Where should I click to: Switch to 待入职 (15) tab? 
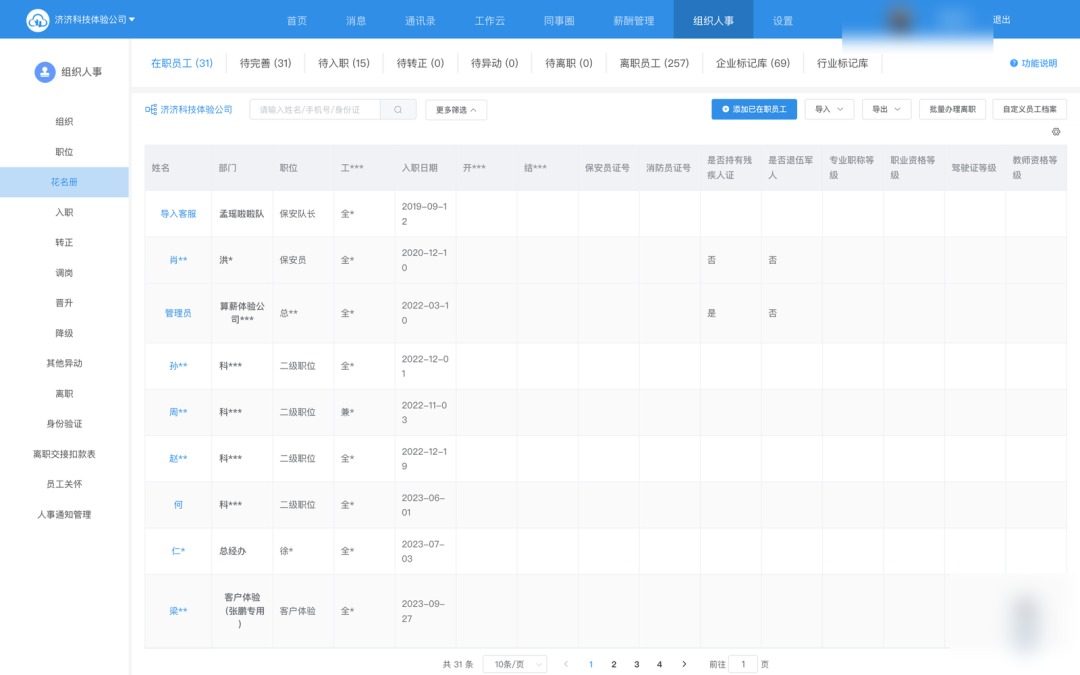point(344,63)
